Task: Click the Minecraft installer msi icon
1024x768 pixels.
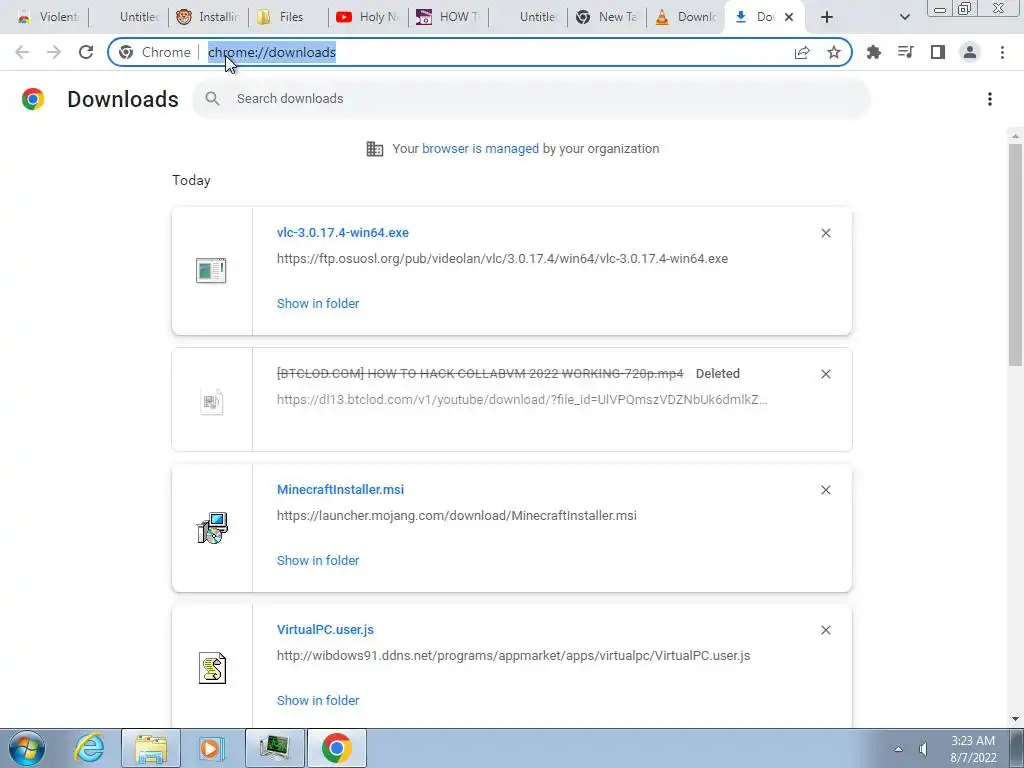Action: coord(212,528)
